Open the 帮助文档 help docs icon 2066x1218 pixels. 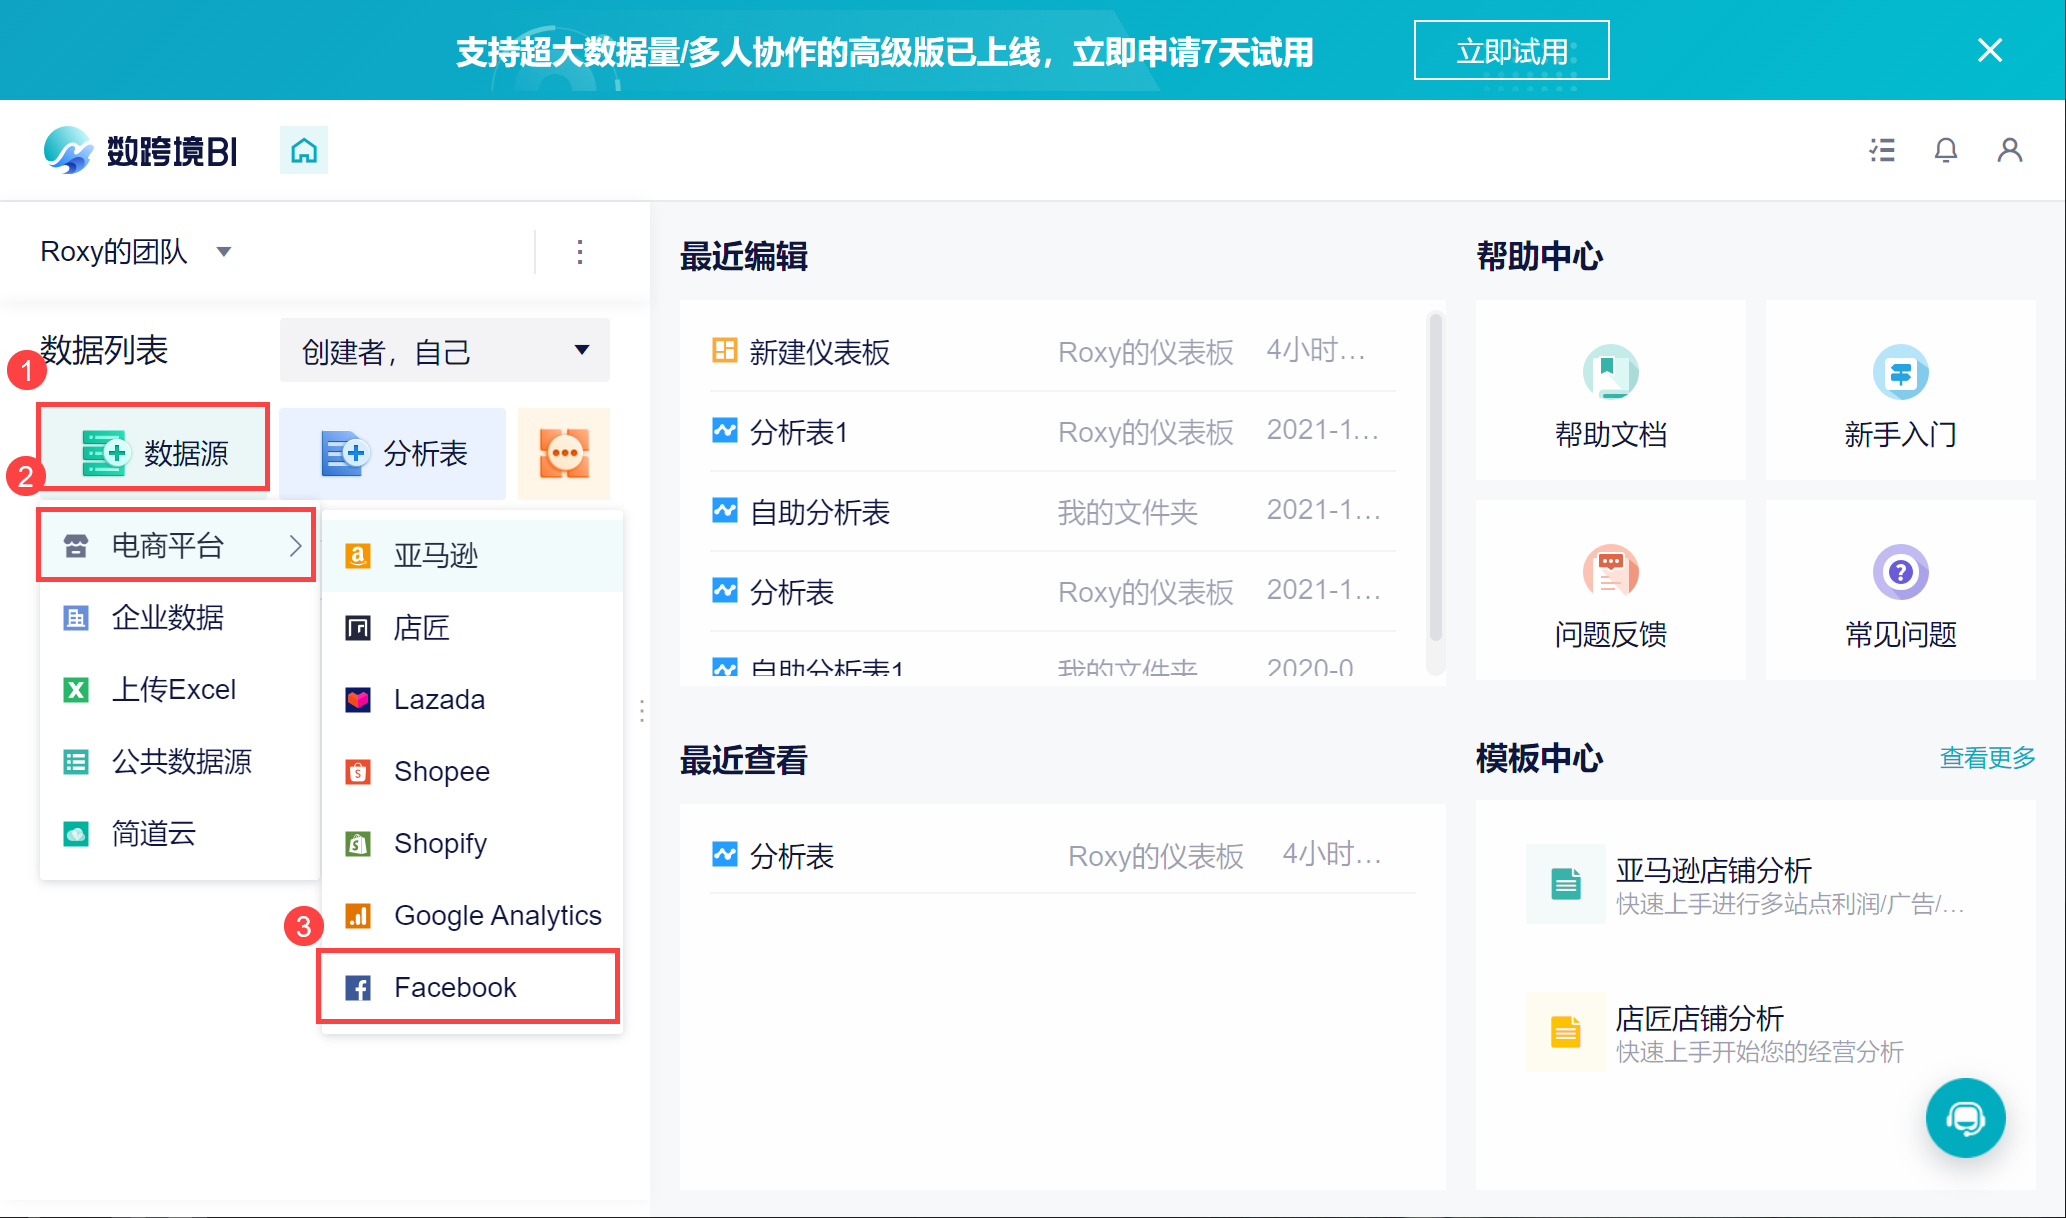click(1610, 373)
